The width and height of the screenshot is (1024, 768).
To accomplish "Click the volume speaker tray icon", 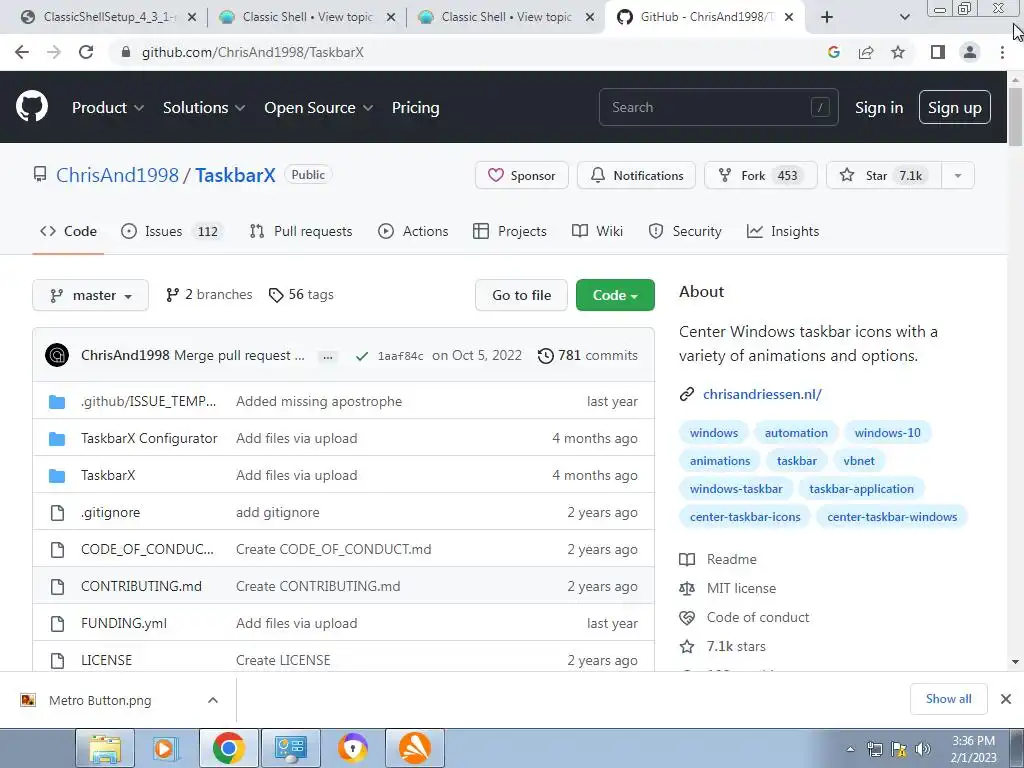I will point(922,749).
